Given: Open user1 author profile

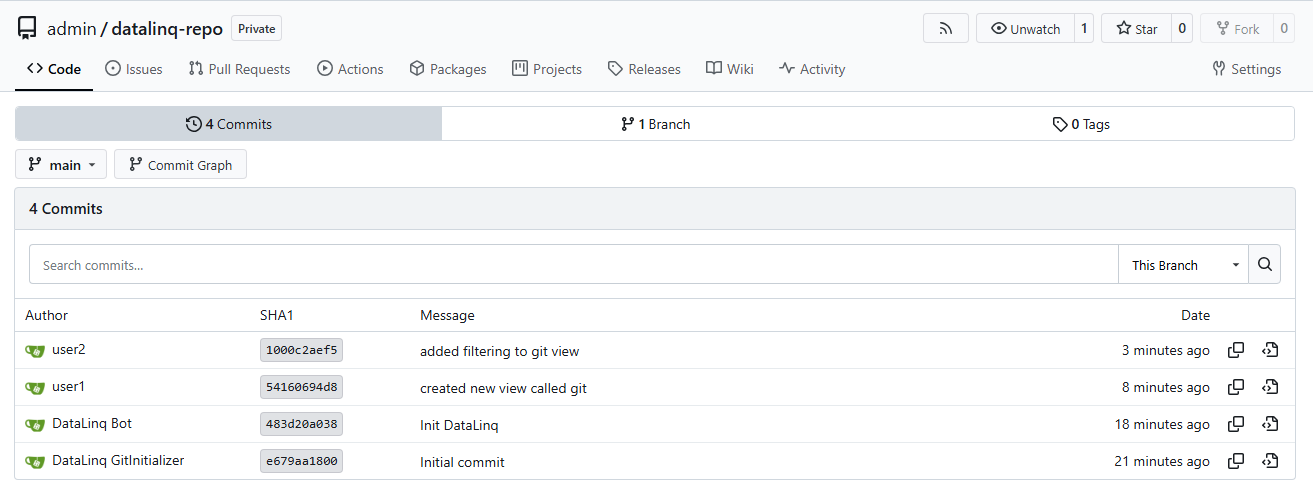Looking at the screenshot, I should 69,386.
